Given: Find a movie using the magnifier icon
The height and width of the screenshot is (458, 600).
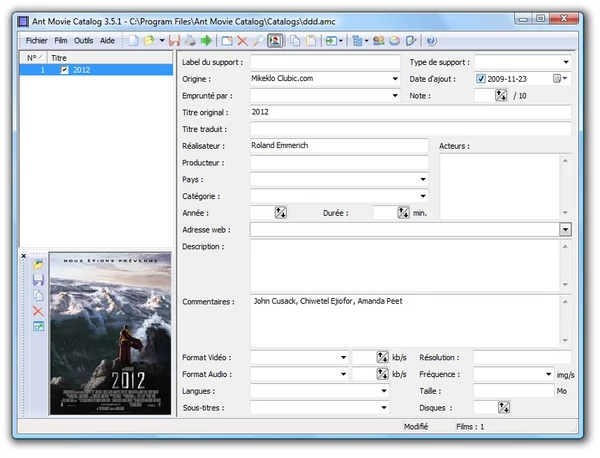Looking at the screenshot, I should (x=258, y=41).
